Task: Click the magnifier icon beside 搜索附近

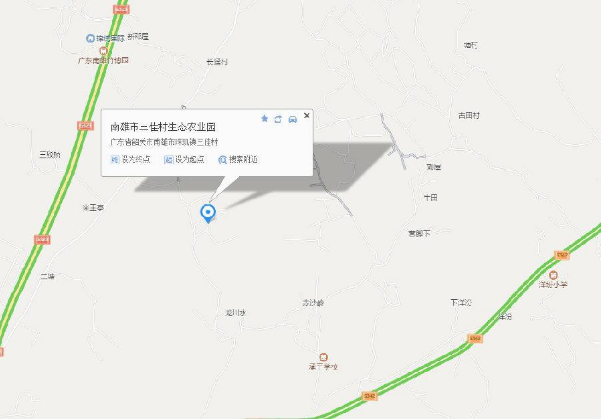Action: pyautogui.click(x=222, y=160)
